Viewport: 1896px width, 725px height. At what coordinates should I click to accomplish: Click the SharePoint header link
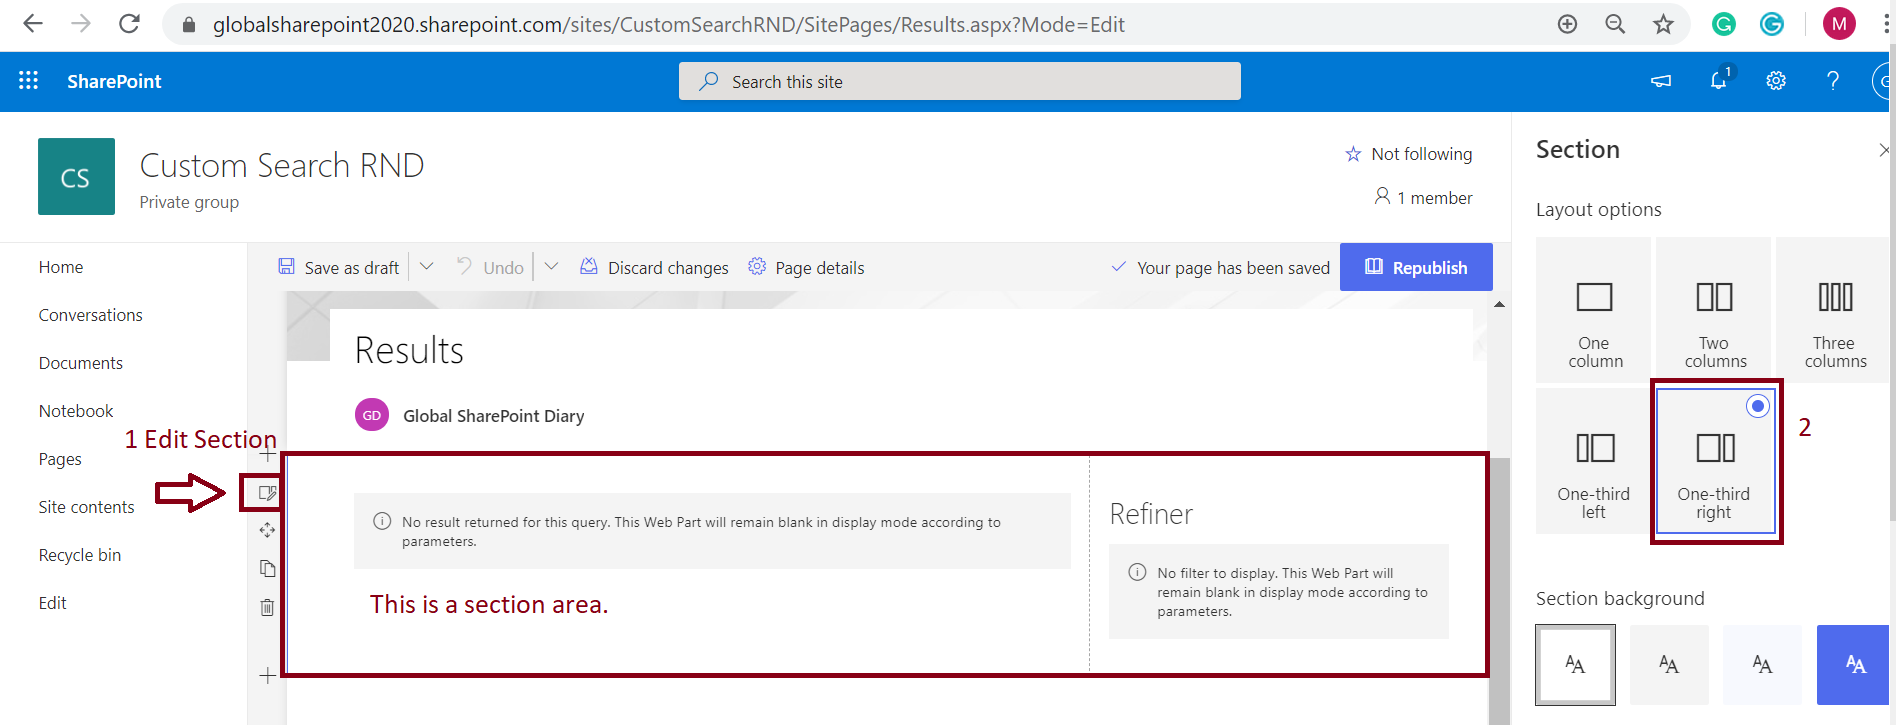114,81
